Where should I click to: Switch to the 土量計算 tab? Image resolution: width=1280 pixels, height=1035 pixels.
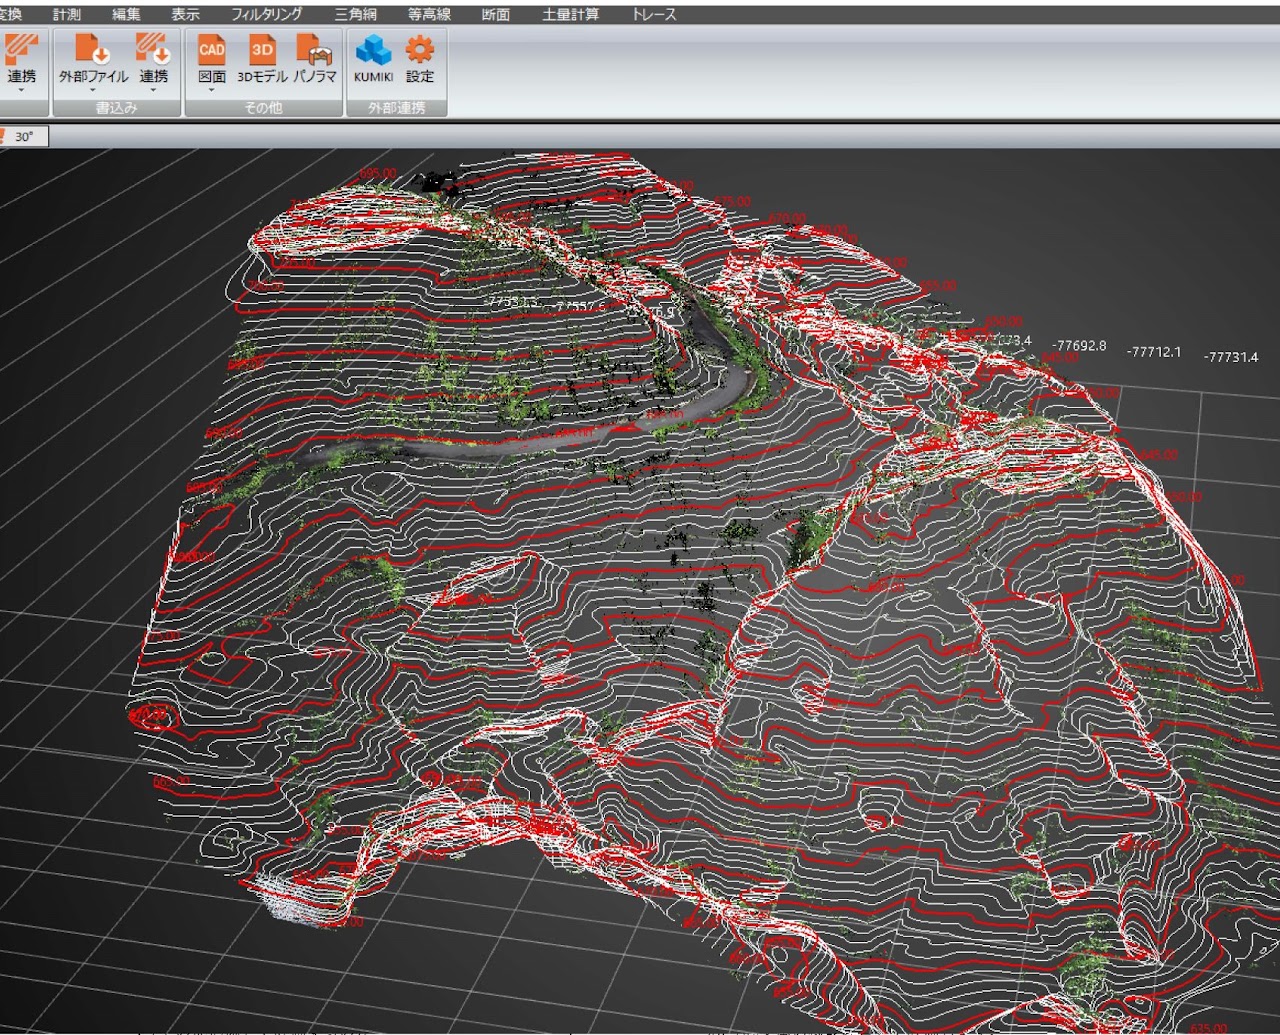(x=570, y=14)
